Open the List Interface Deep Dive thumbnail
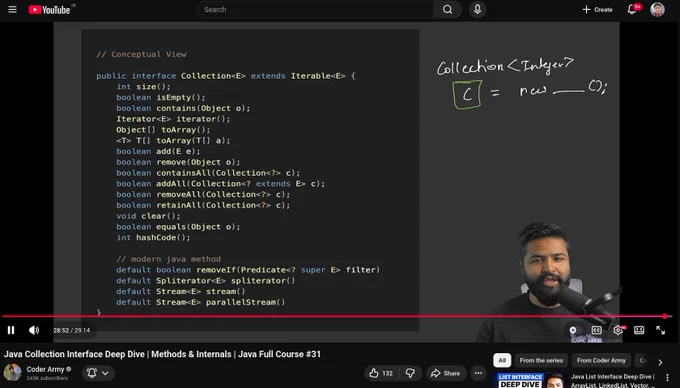 point(532,380)
